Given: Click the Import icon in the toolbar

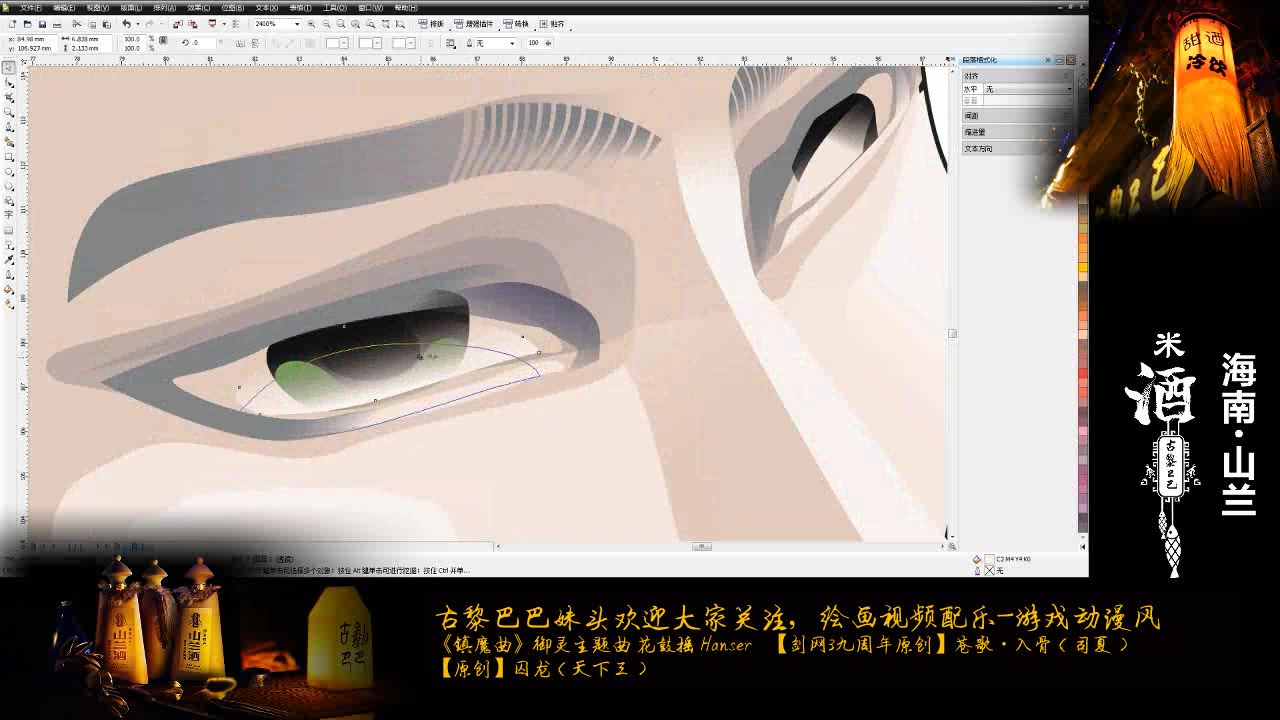Looking at the screenshot, I should click(178, 24).
